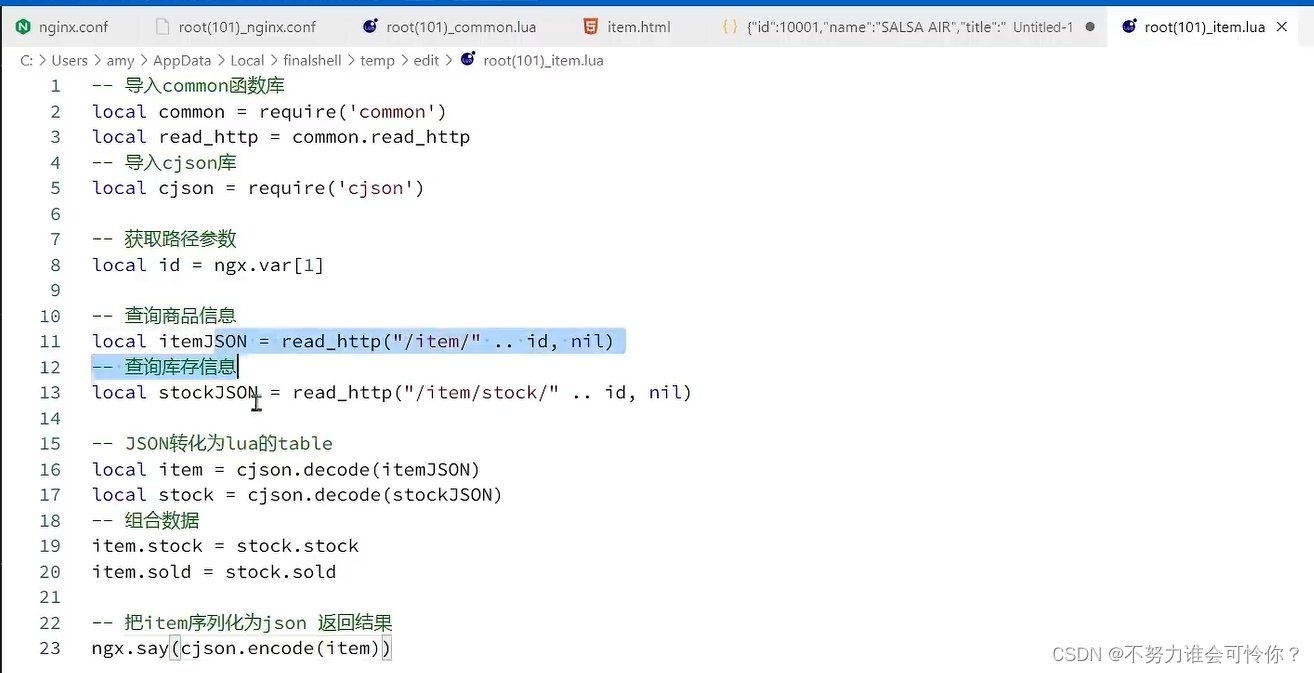Image resolution: width=1314 pixels, height=673 pixels.
Task: Click 'ngx.var[1]' on line 8
Action: coord(269,265)
